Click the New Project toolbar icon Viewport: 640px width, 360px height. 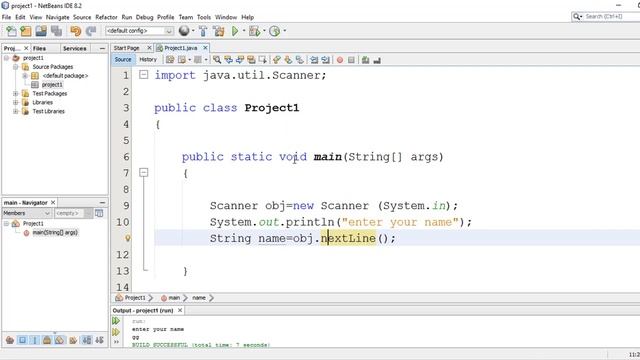click(x=26, y=31)
